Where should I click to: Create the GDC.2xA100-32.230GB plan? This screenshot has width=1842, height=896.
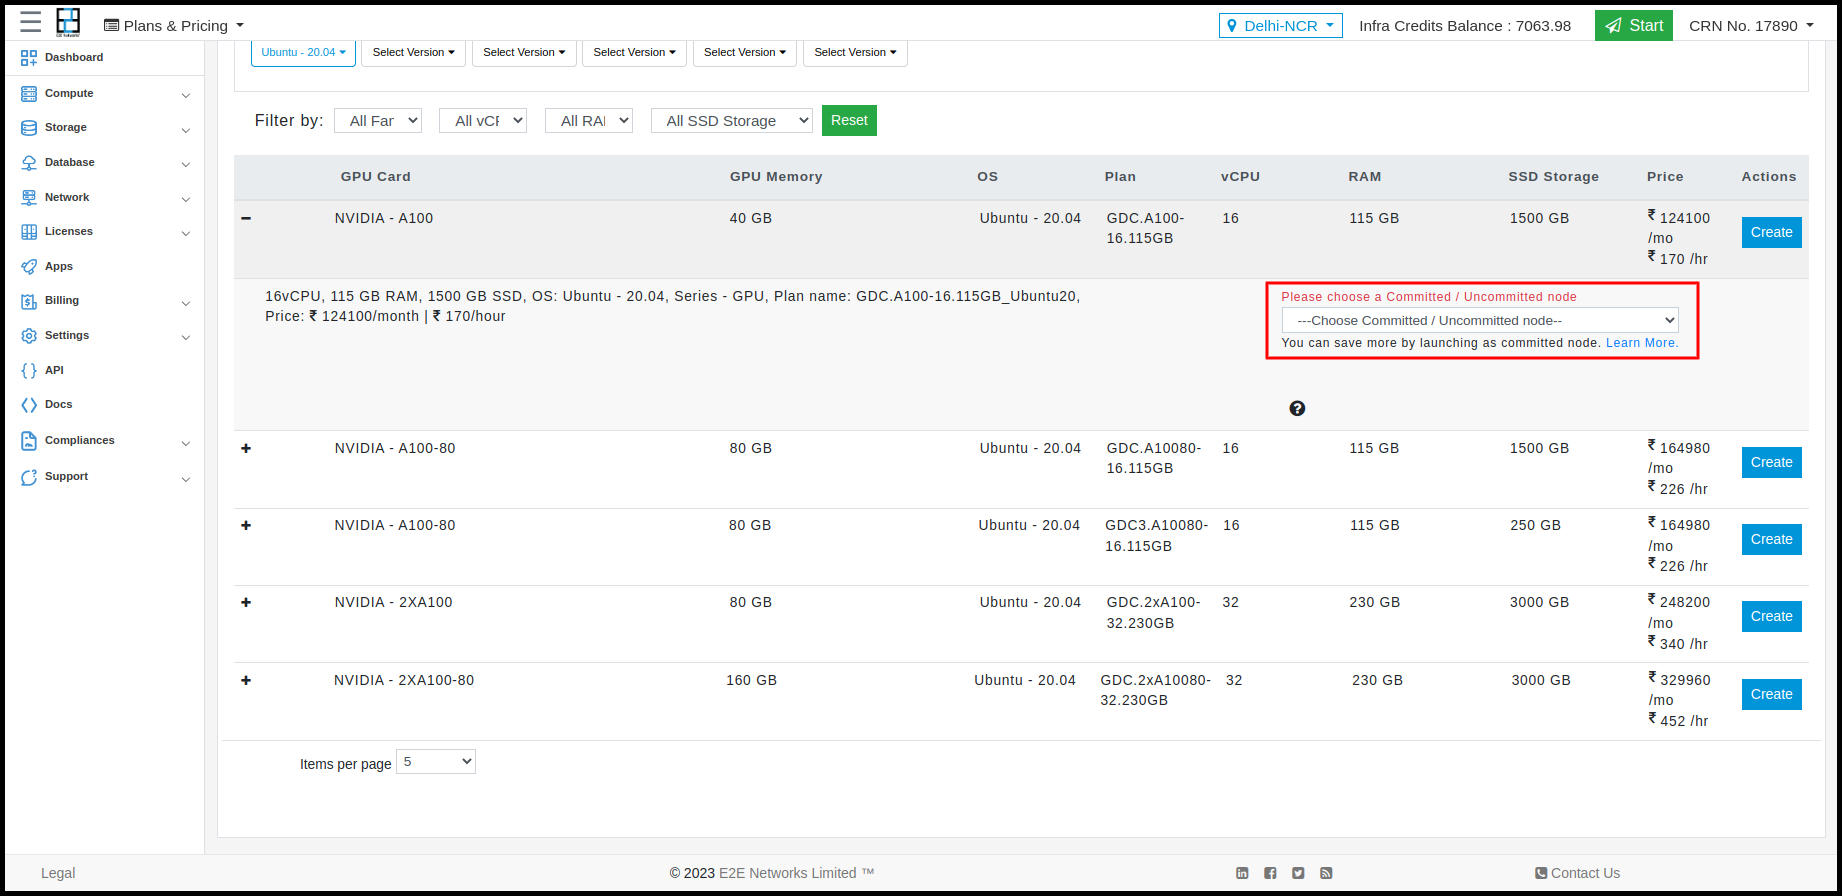tap(1771, 616)
